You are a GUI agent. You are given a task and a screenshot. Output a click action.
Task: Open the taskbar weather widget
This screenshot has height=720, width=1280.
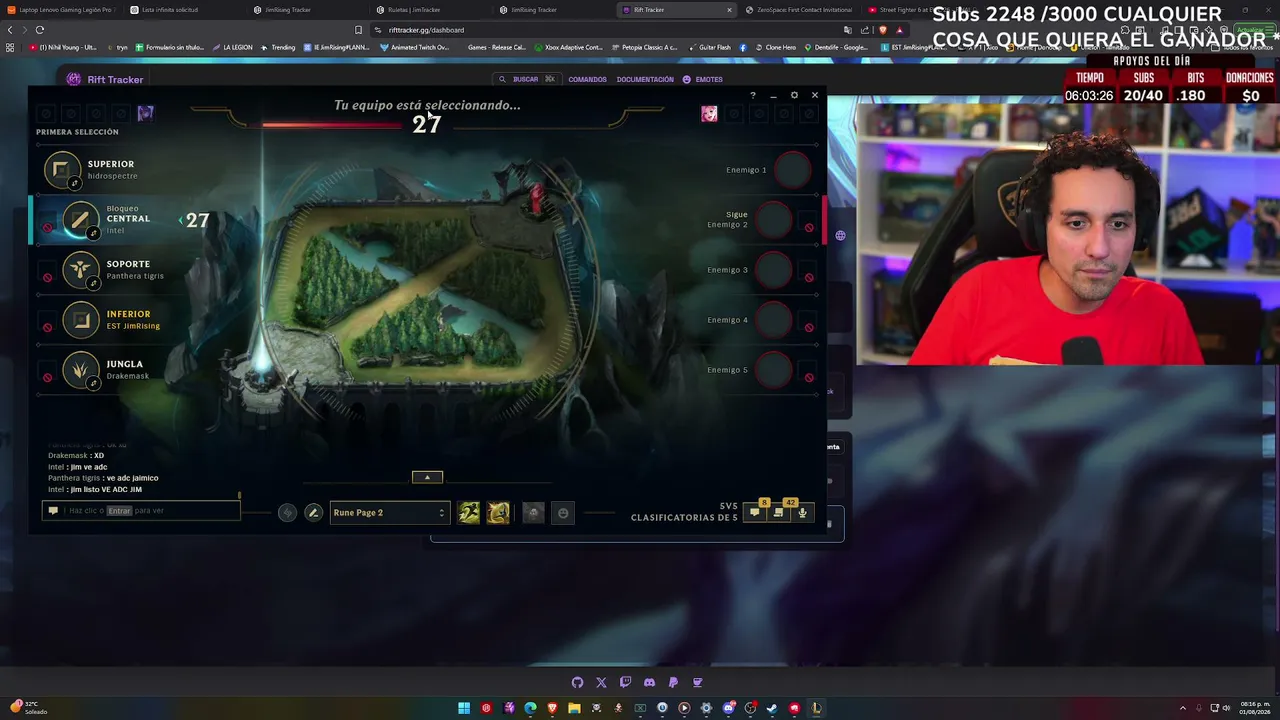(27, 708)
